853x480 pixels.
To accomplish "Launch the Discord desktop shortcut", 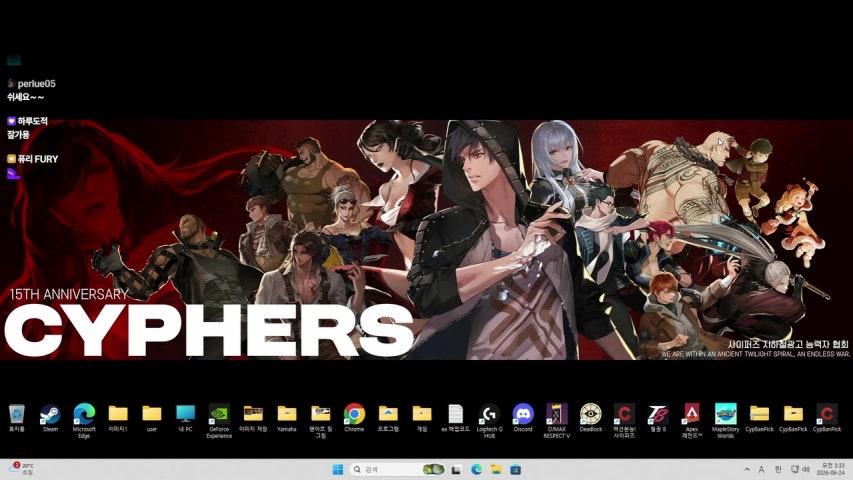I will point(523,417).
